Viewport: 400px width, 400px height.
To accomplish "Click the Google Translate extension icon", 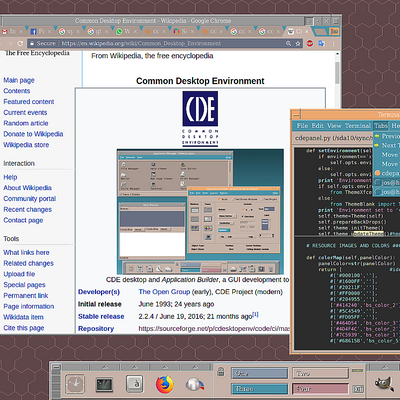I will [x=321, y=43].
